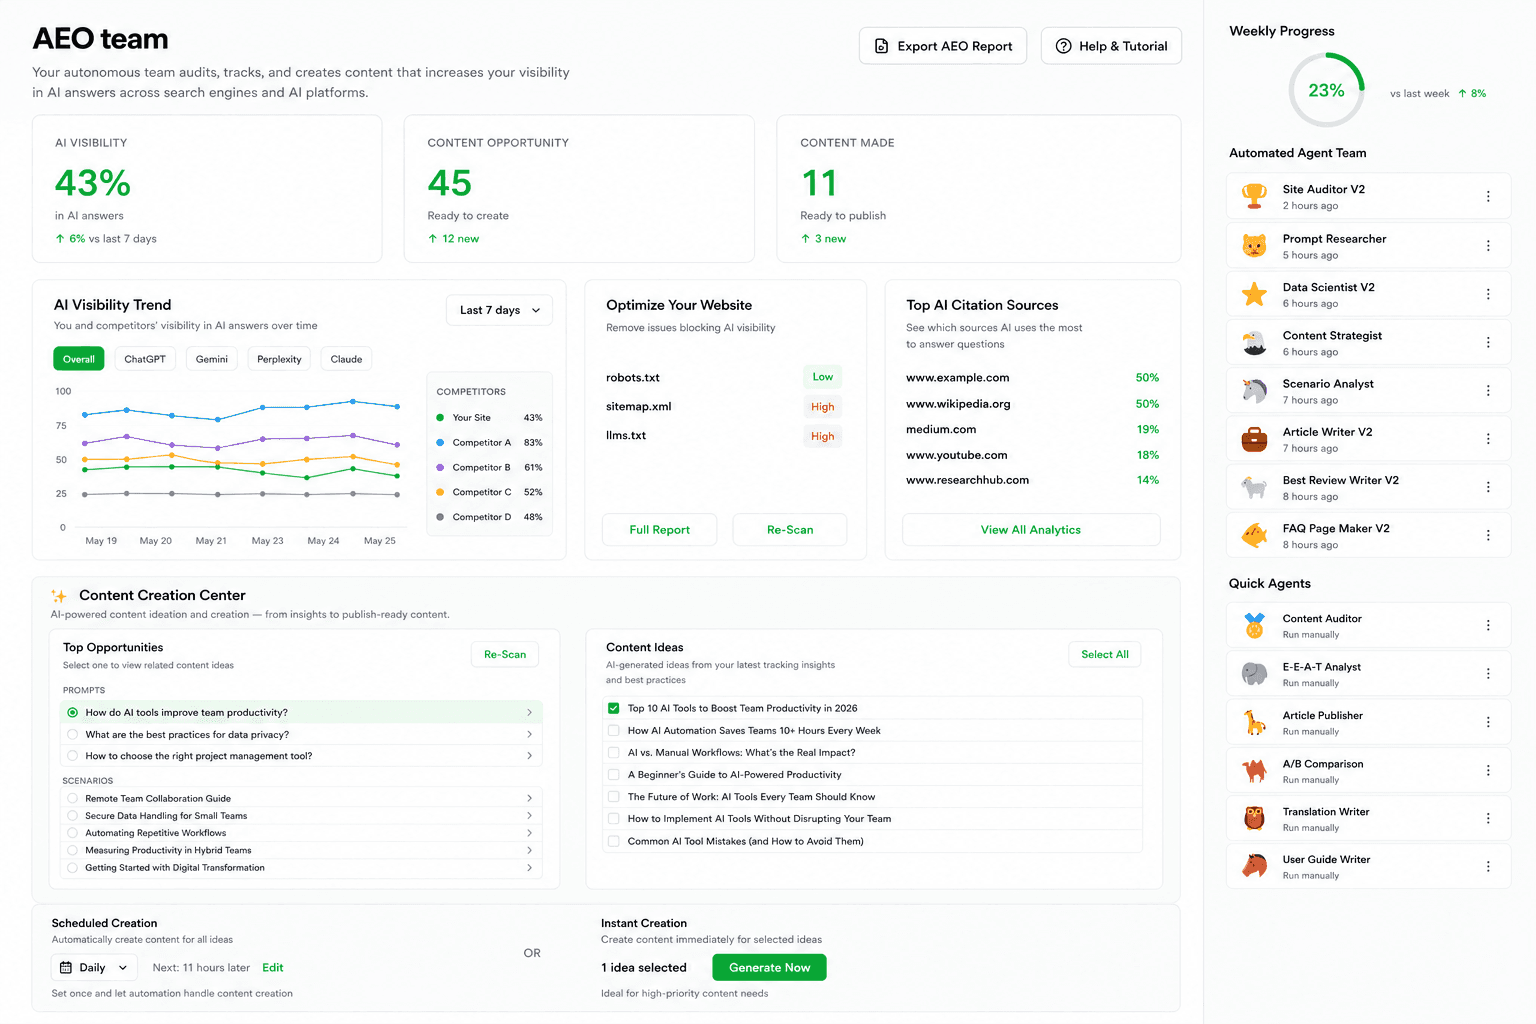Image resolution: width=1536 pixels, height=1024 pixels.
Task: Click Export AEO Report button
Action: click(x=943, y=46)
